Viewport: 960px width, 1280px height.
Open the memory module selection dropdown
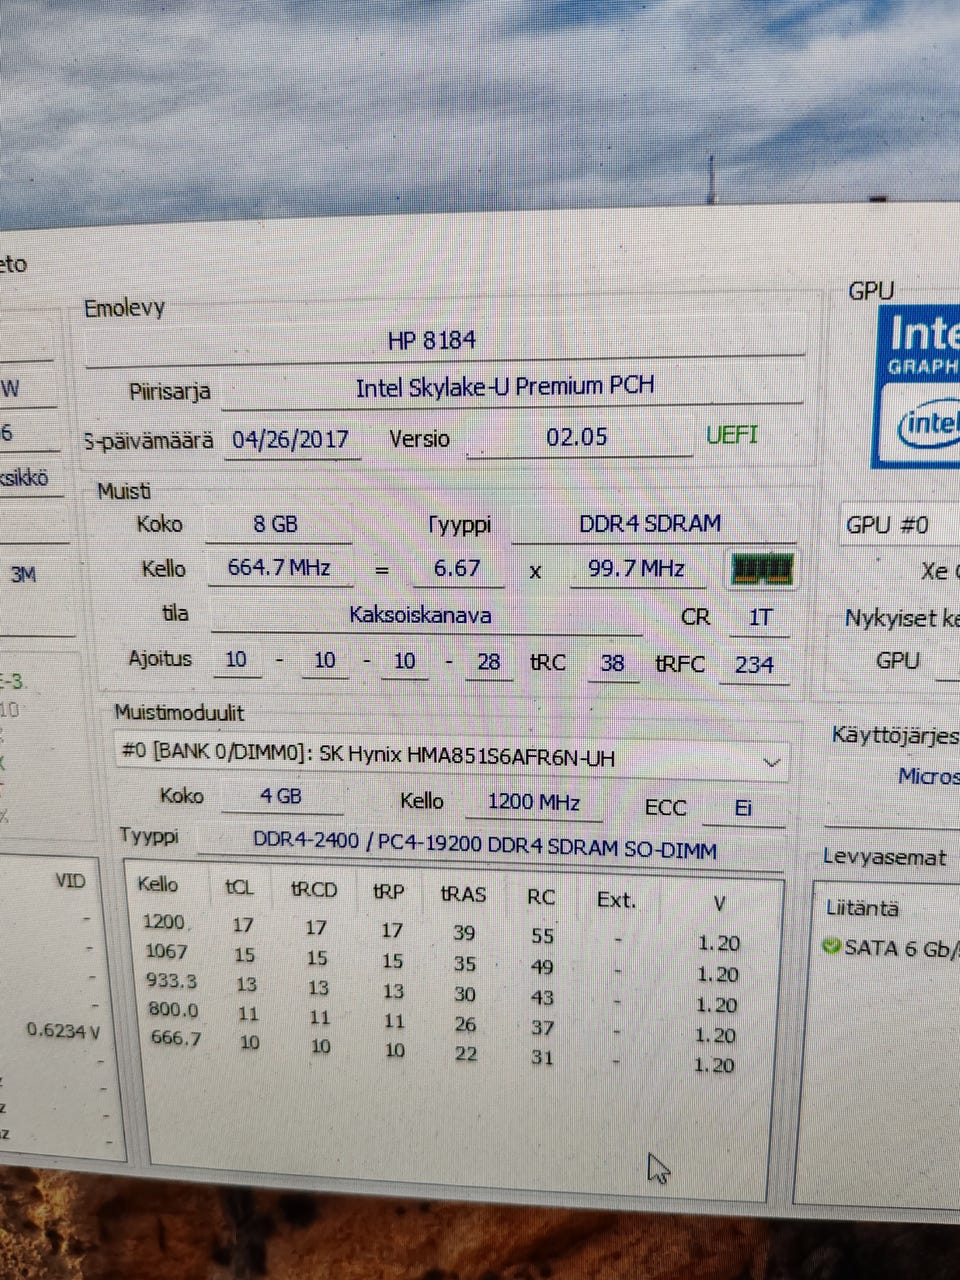point(452,755)
